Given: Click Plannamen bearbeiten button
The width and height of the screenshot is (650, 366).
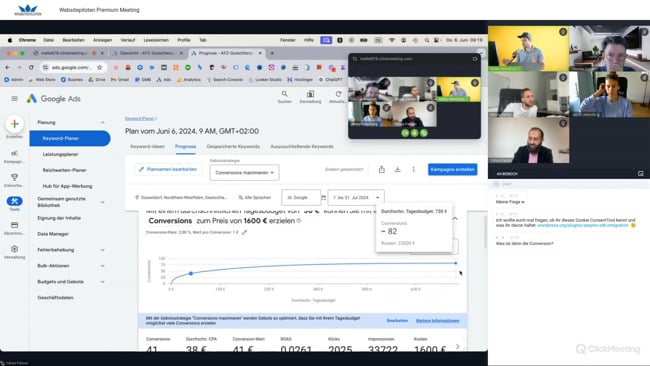Looking at the screenshot, I should [168, 169].
